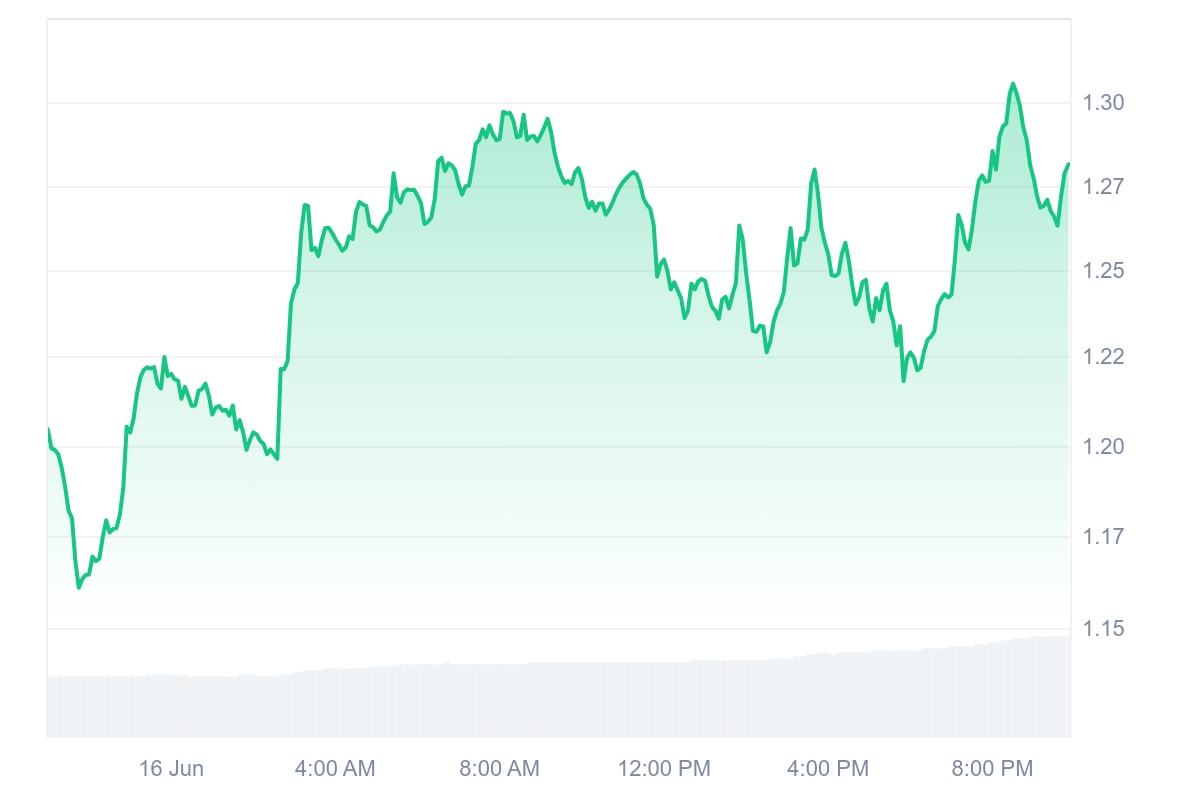The image size is (1200, 800).
Task: Select the 8:00 AM axis label
Action: point(499,769)
